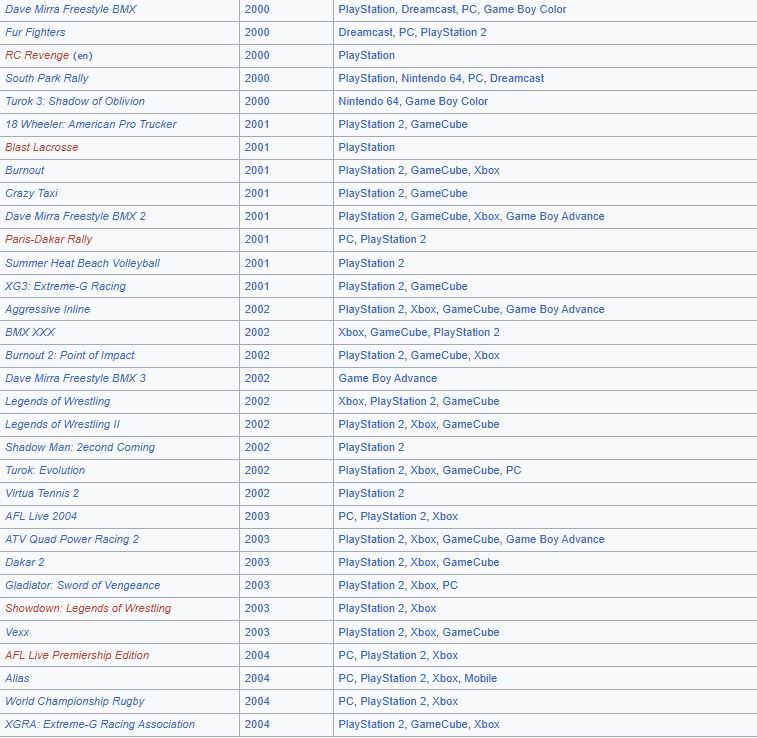Click Xbox in the AFL Live 2004 row

pos(445,516)
